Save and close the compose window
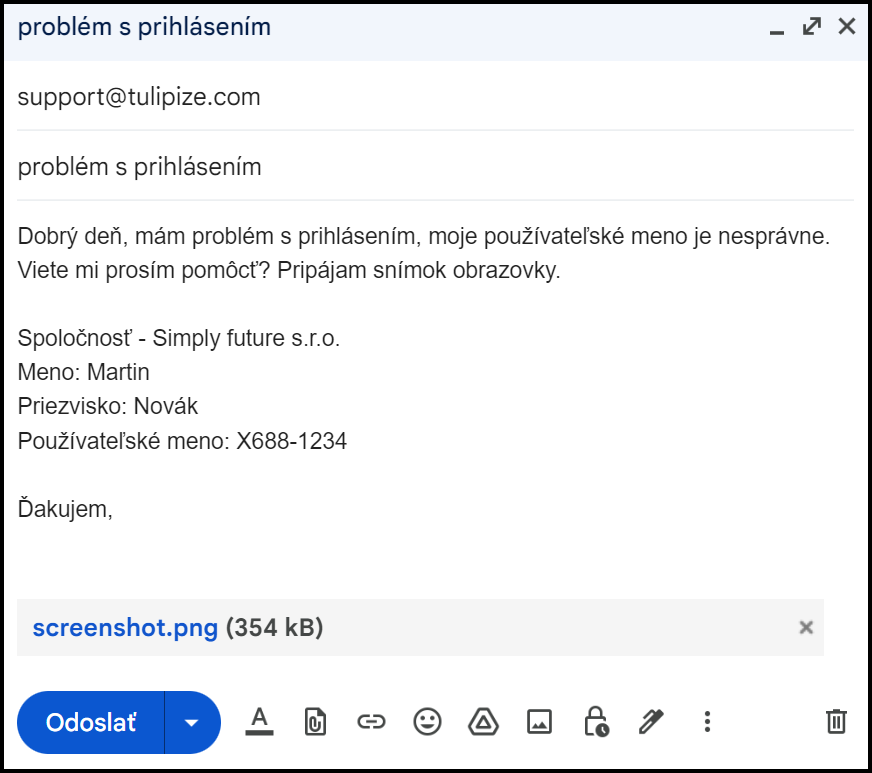This screenshot has height=773, width=872. pos(847,27)
